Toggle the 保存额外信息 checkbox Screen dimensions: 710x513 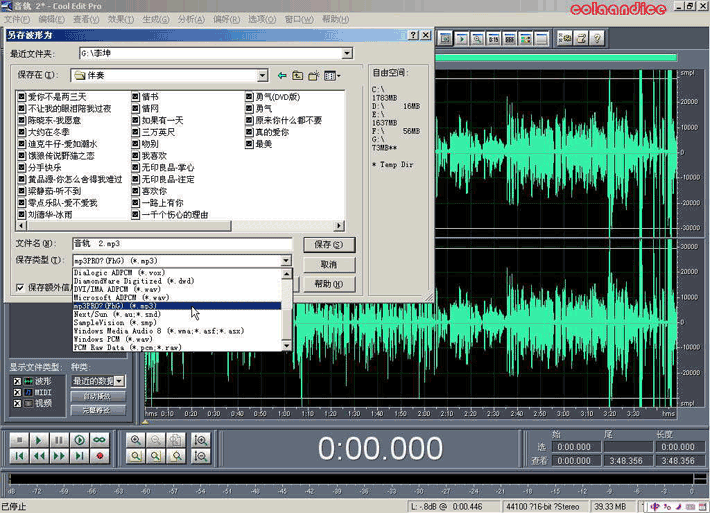(x=21, y=288)
